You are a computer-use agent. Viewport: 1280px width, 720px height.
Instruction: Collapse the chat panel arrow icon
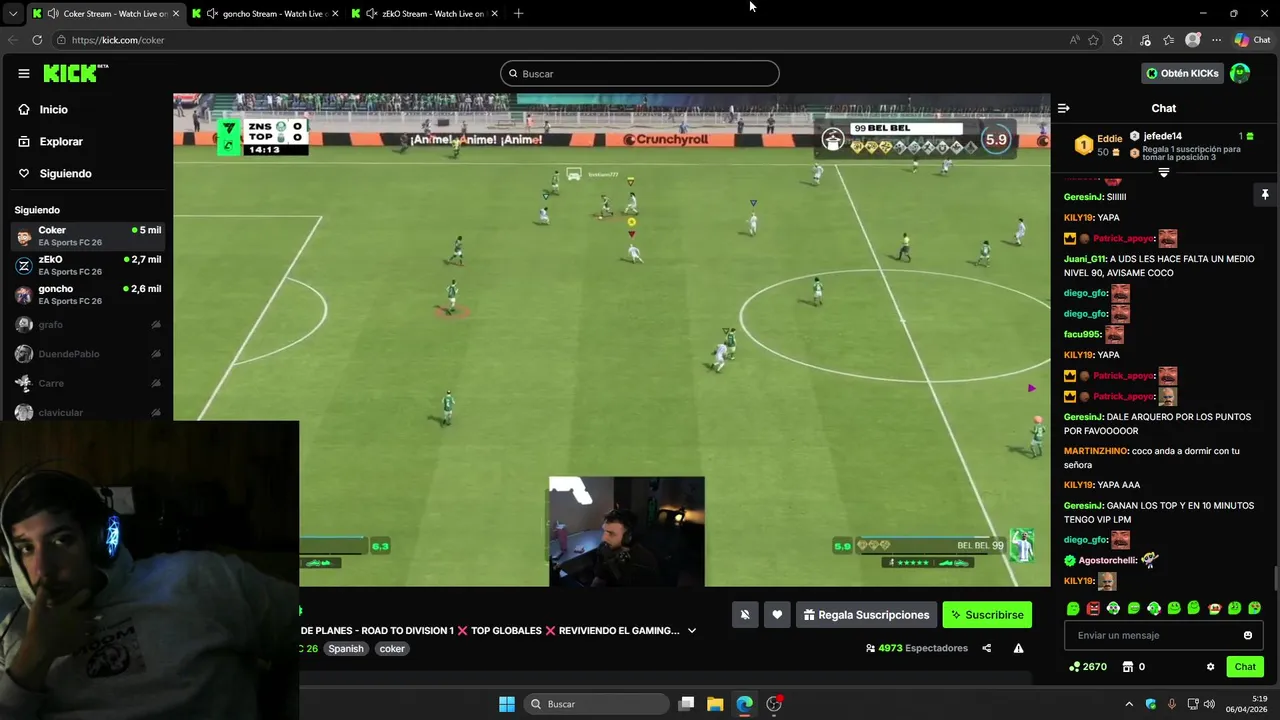point(1064,108)
